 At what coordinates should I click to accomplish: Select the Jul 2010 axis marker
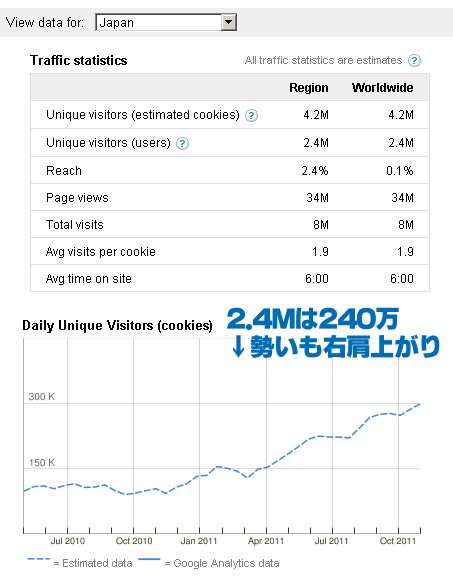click(x=68, y=541)
